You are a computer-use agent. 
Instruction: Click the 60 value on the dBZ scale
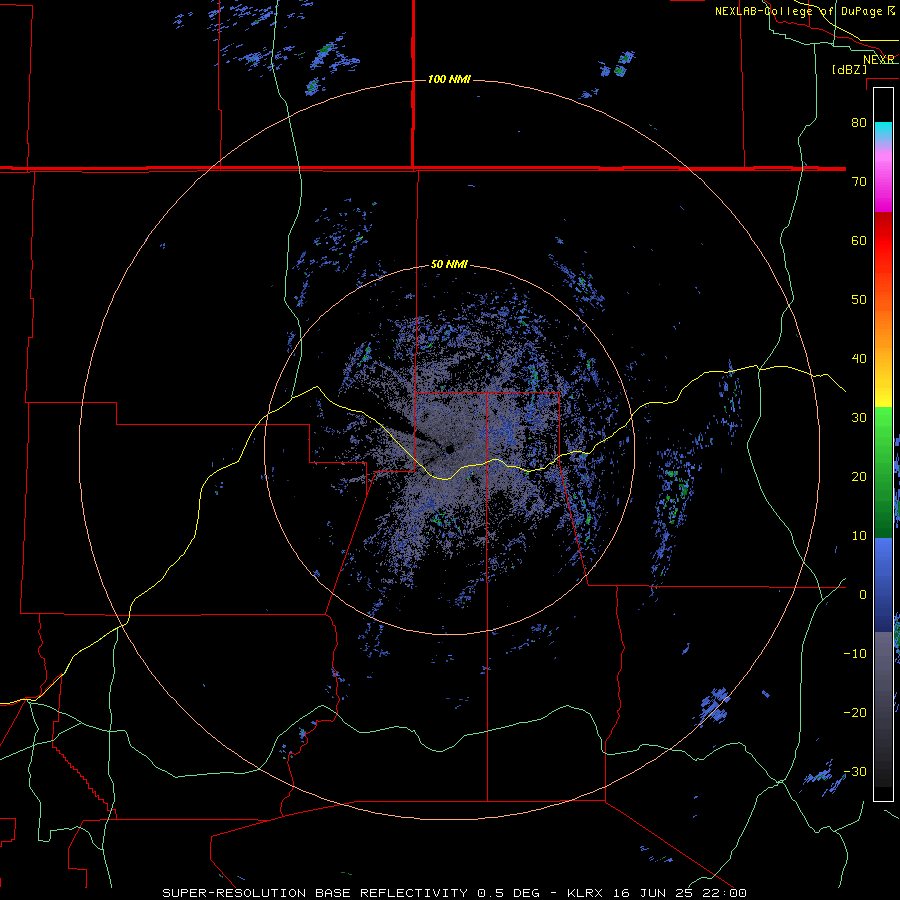tap(859, 241)
